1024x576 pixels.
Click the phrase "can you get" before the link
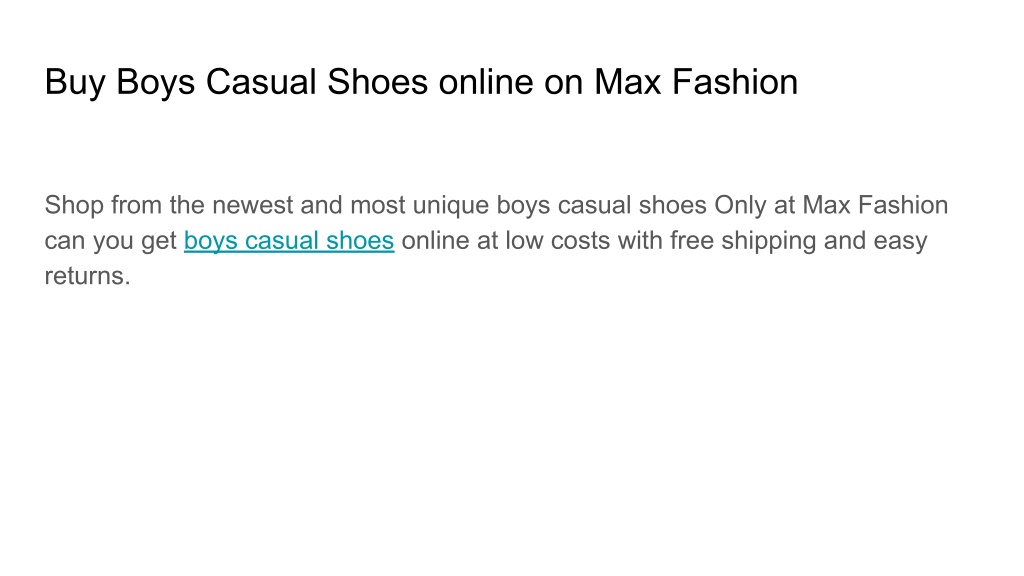click(x=110, y=241)
